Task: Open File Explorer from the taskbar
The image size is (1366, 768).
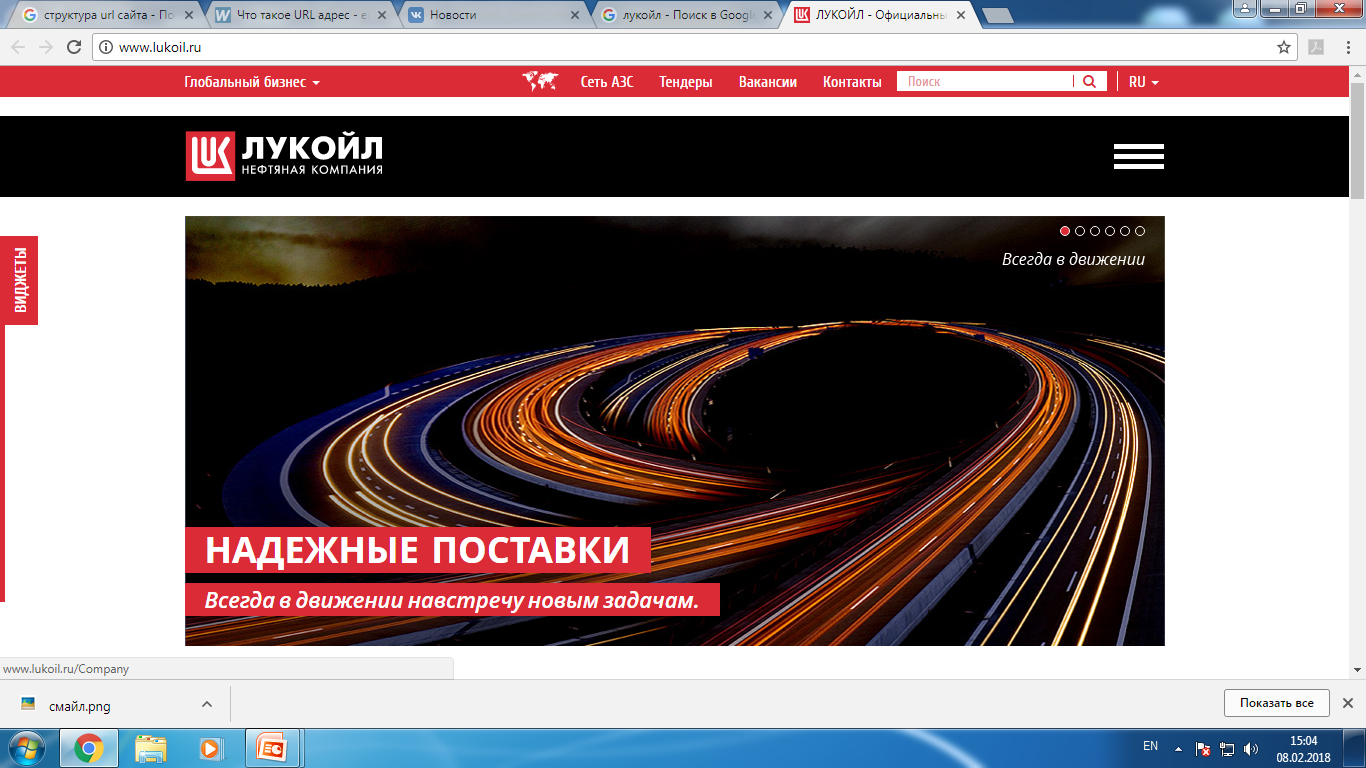Action: [x=151, y=748]
